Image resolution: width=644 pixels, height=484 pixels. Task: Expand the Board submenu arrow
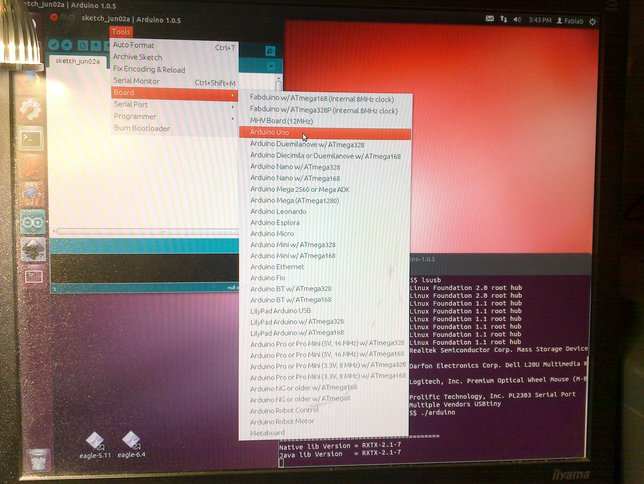click(x=233, y=95)
